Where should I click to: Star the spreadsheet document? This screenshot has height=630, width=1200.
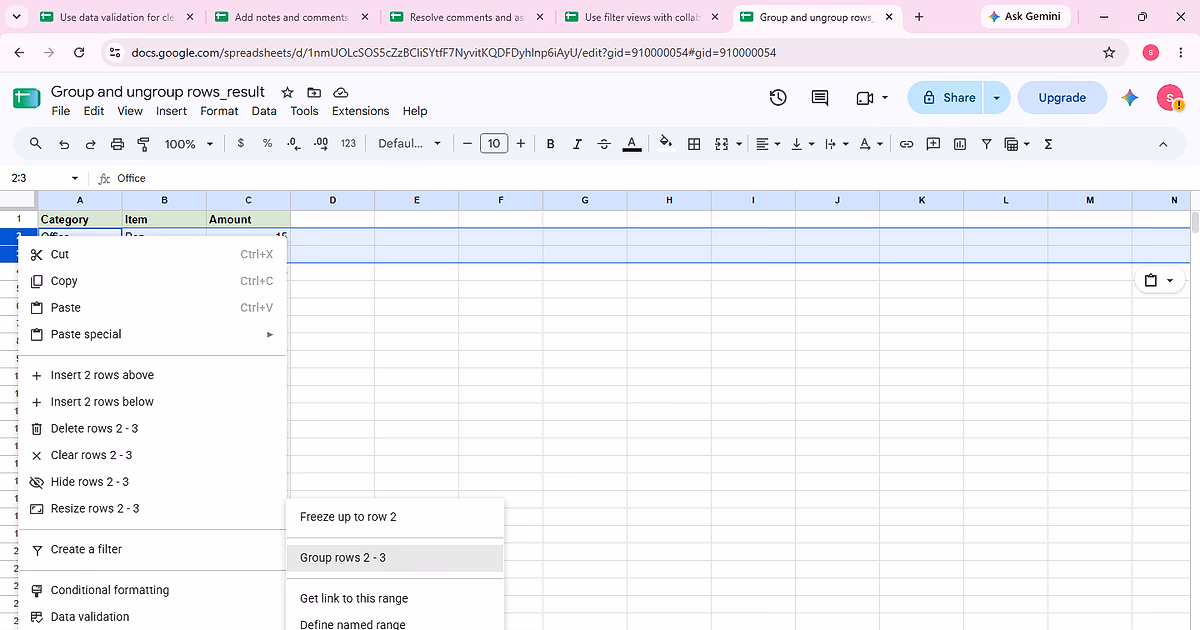pos(287,92)
